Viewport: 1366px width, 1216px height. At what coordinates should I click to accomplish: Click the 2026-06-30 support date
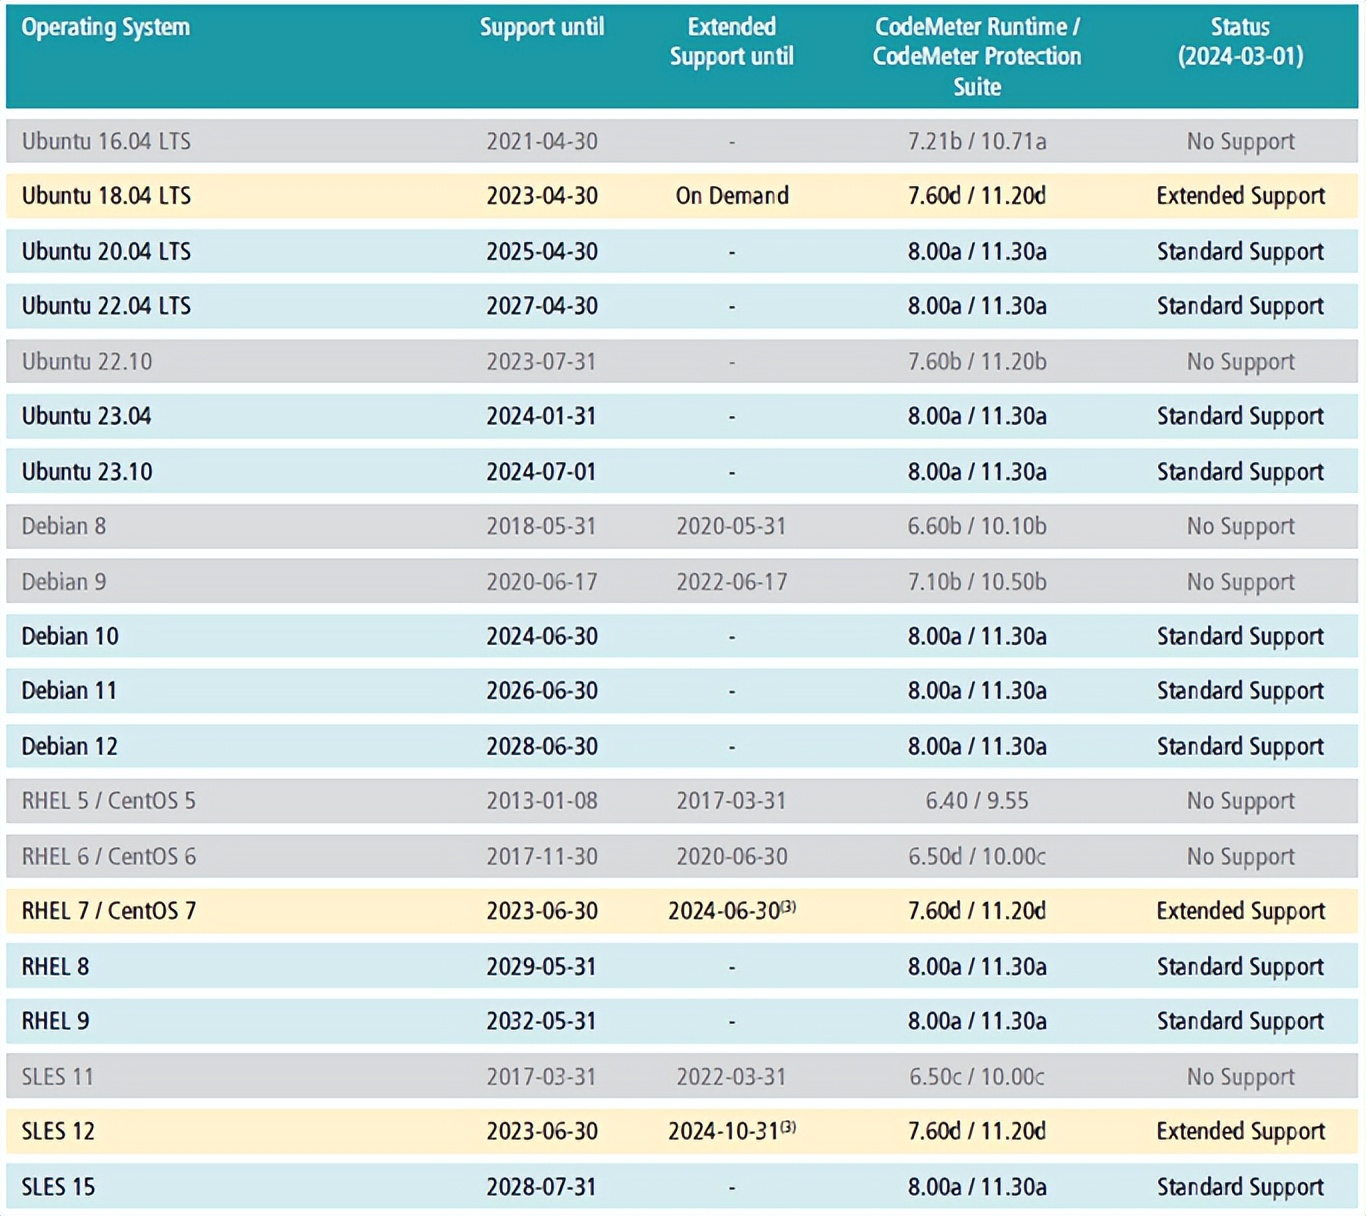pos(542,691)
